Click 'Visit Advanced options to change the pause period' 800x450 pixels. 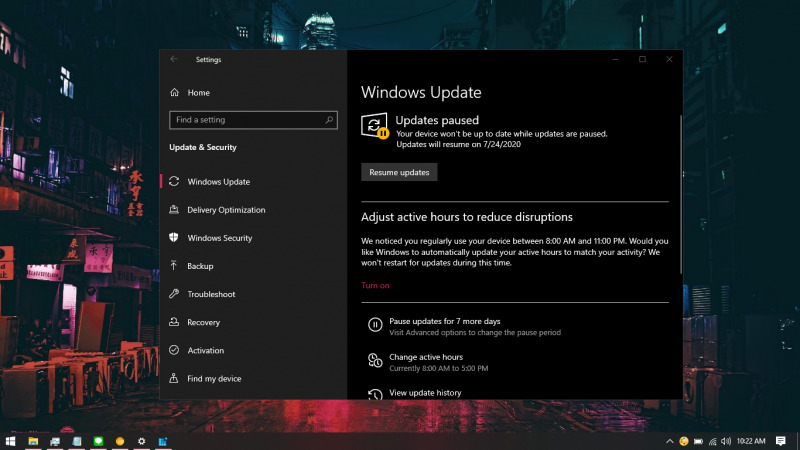click(475, 332)
